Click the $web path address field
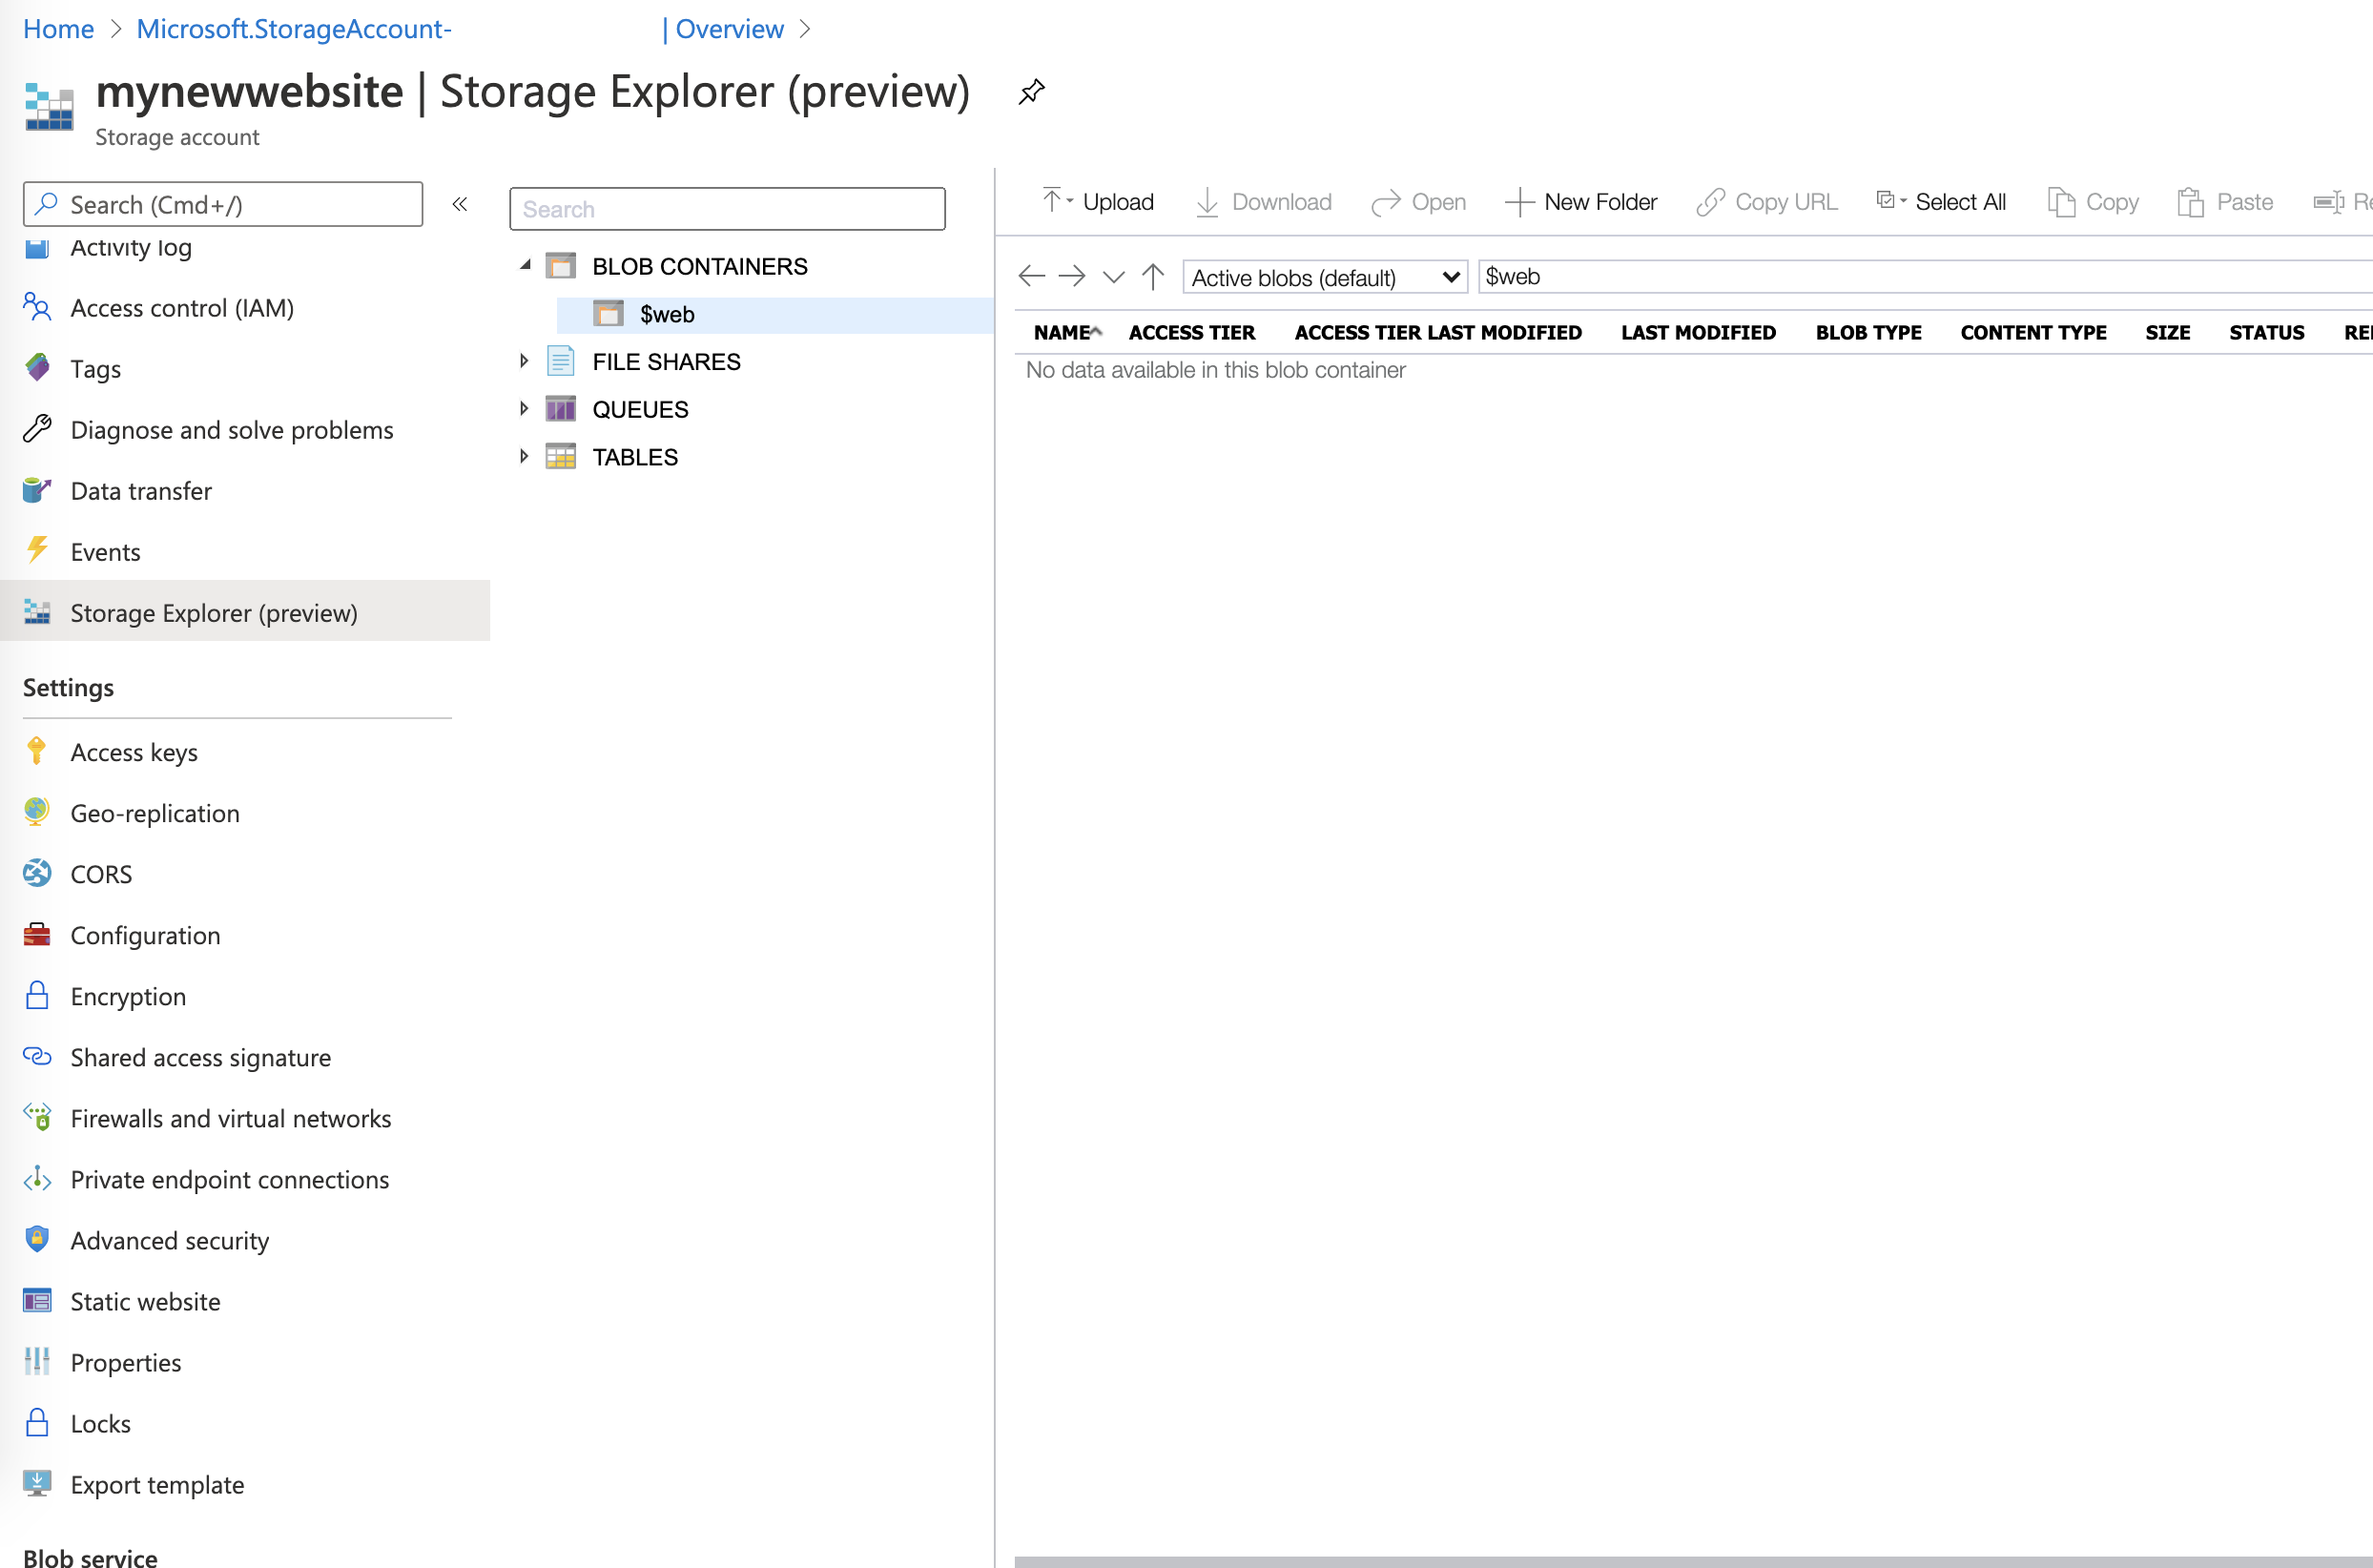This screenshot has width=2373, height=1568. pyautogui.click(x=1925, y=277)
